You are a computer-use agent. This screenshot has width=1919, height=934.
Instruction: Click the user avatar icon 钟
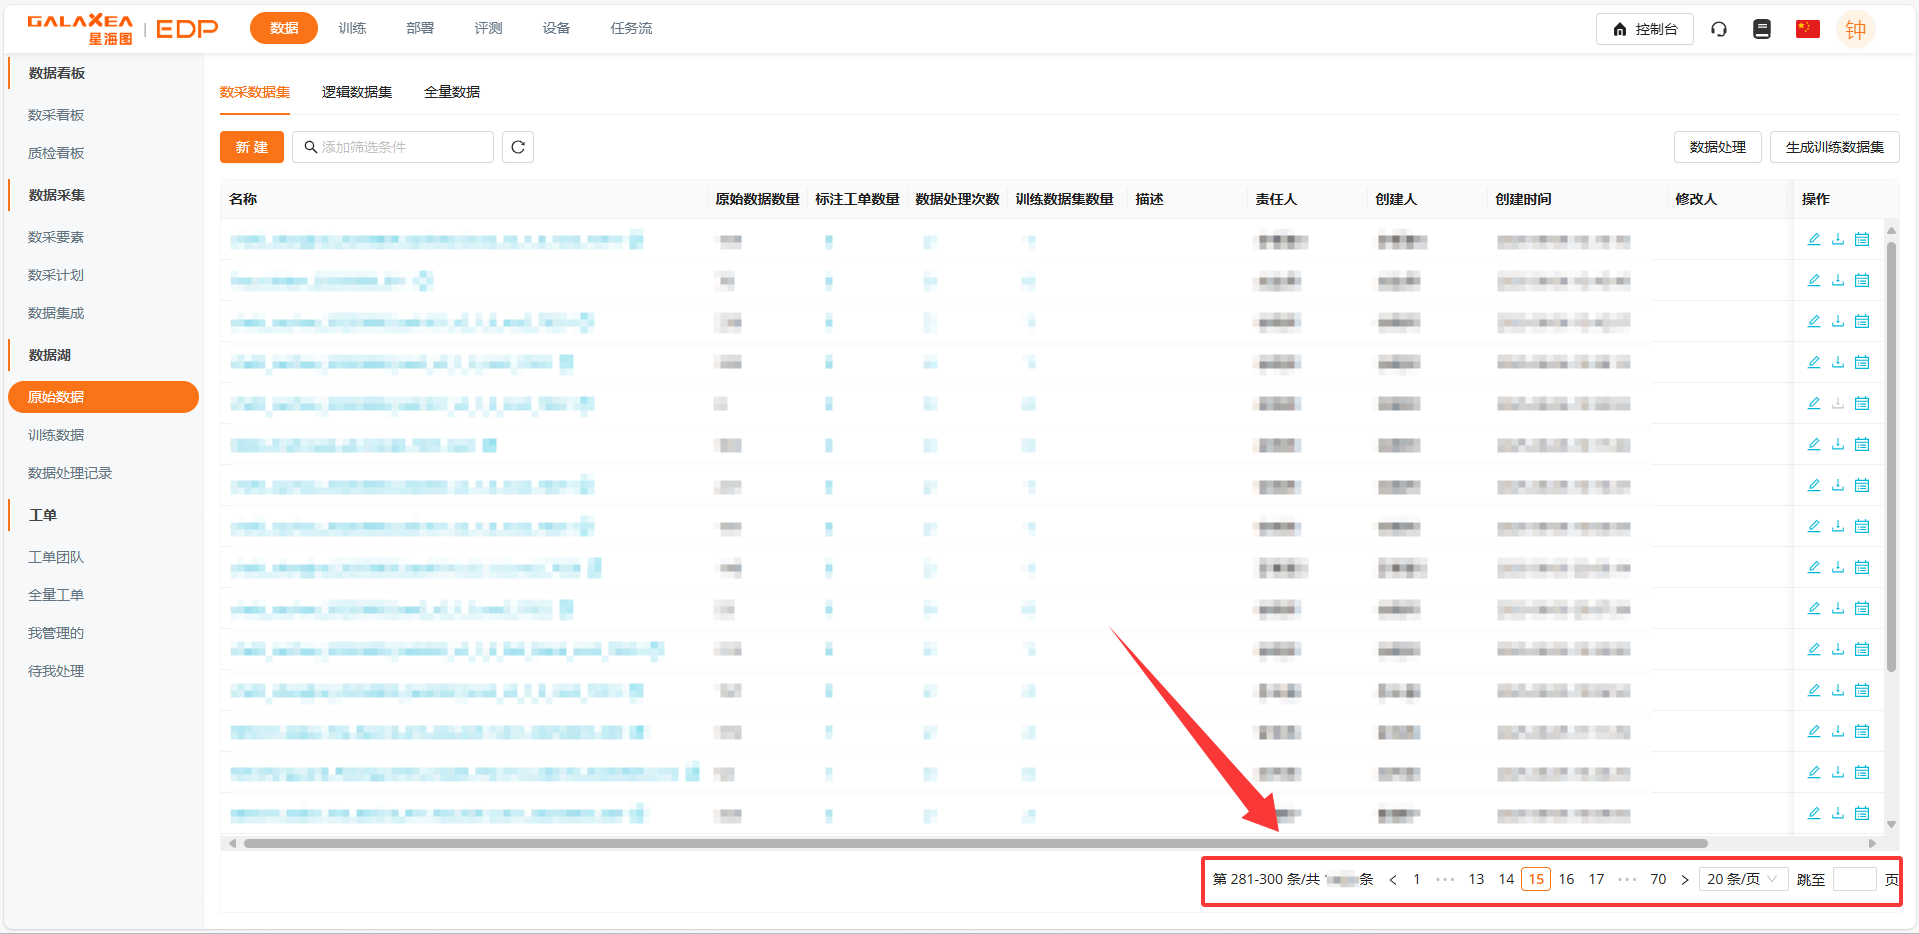click(1855, 29)
